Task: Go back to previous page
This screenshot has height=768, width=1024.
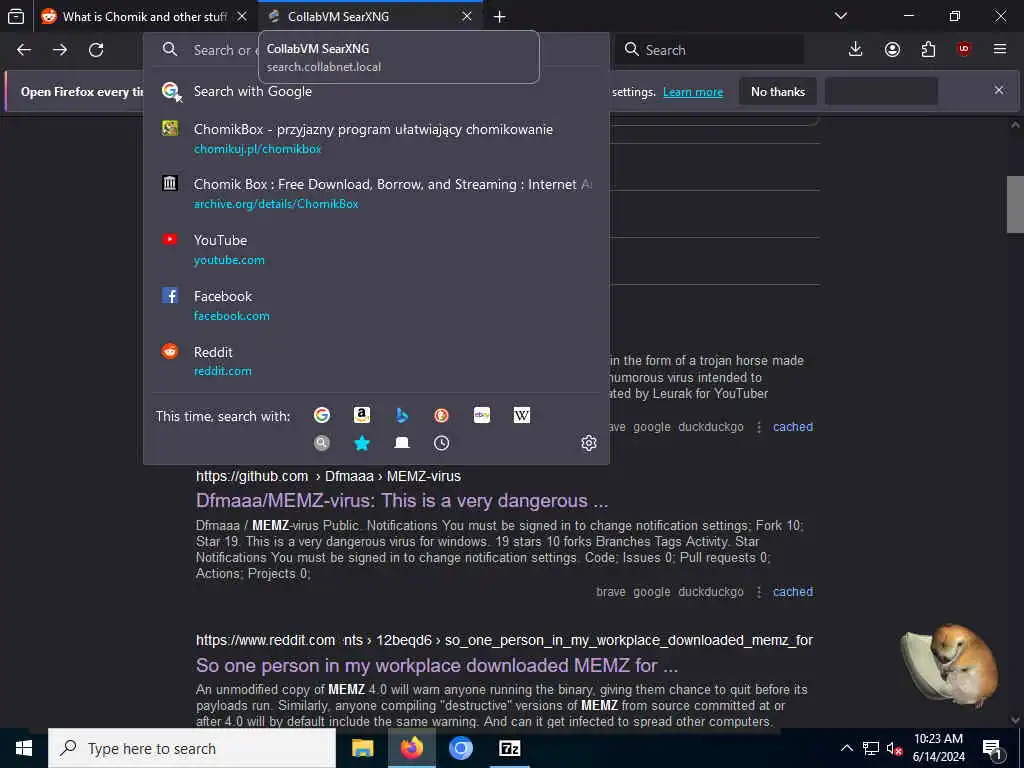Action: (x=24, y=50)
